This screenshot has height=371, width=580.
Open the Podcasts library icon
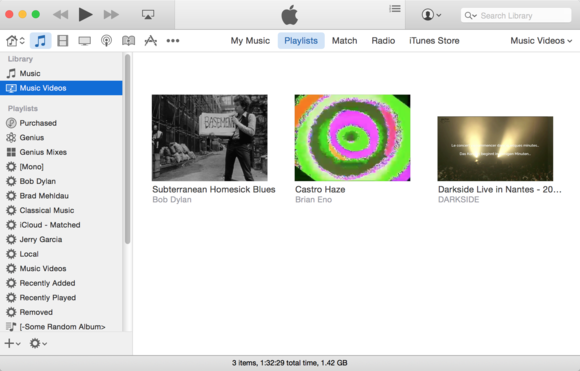pos(107,41)
